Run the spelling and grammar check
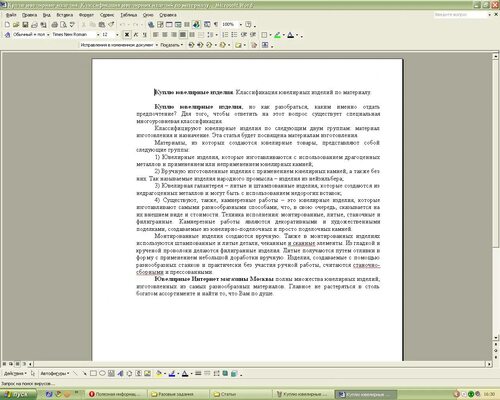 pos(72,25)
